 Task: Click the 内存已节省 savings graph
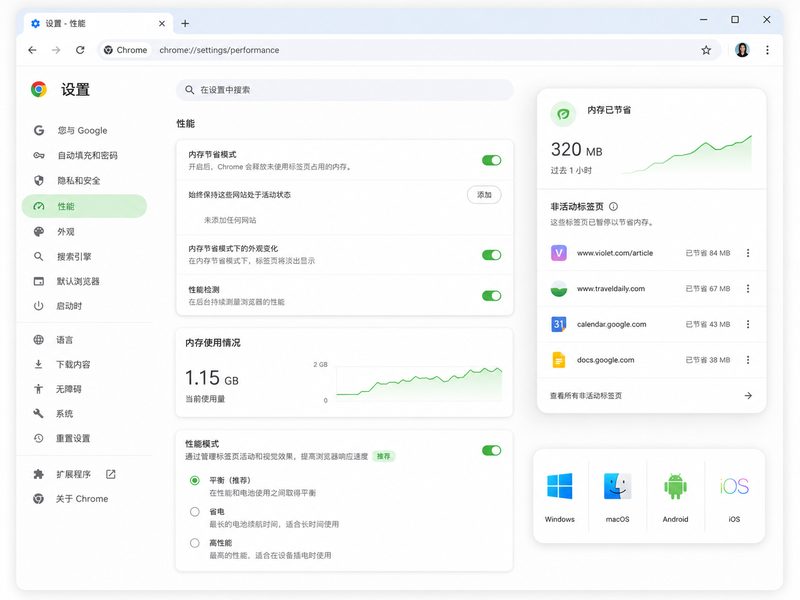(689, 154)
